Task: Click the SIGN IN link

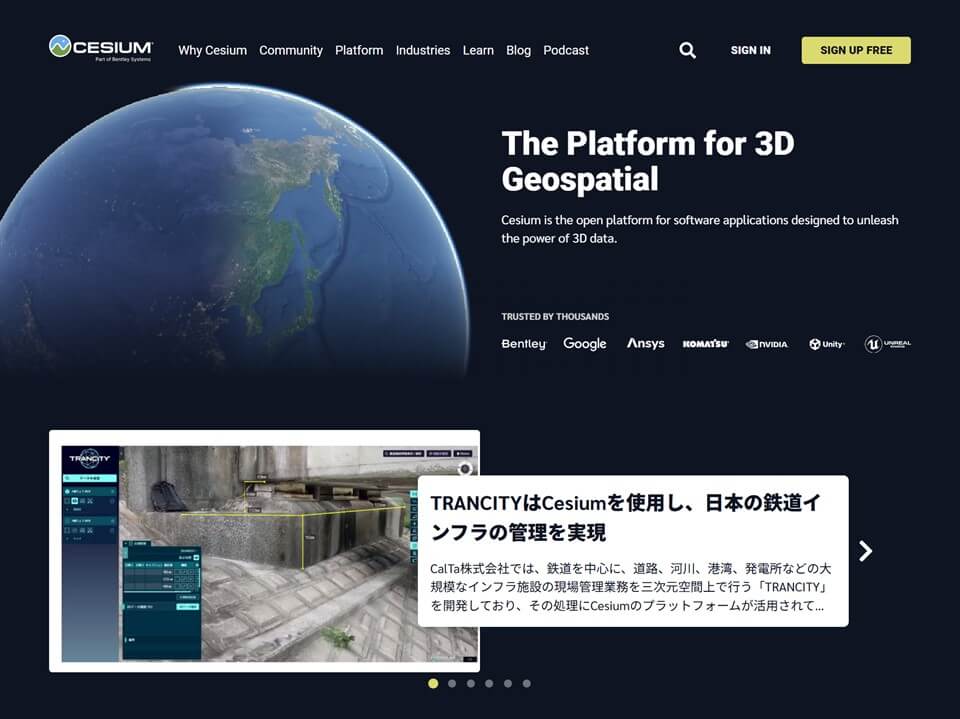Action: tap(750, 50)
